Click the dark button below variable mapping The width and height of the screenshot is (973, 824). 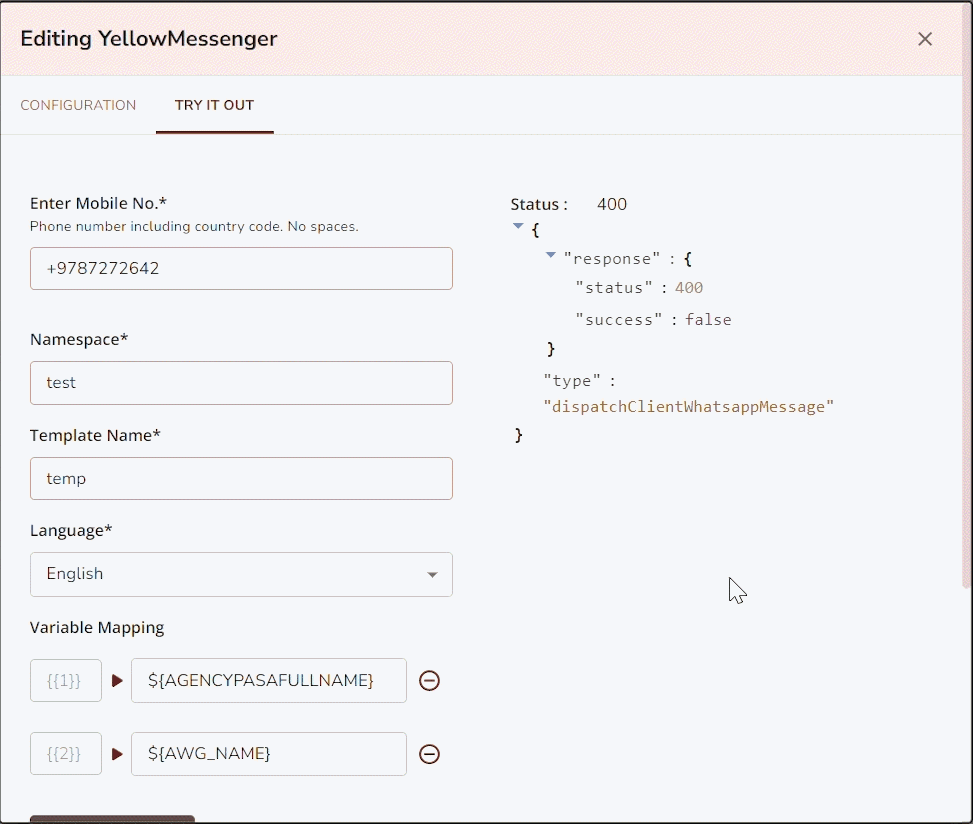click(x=112, y=819)
